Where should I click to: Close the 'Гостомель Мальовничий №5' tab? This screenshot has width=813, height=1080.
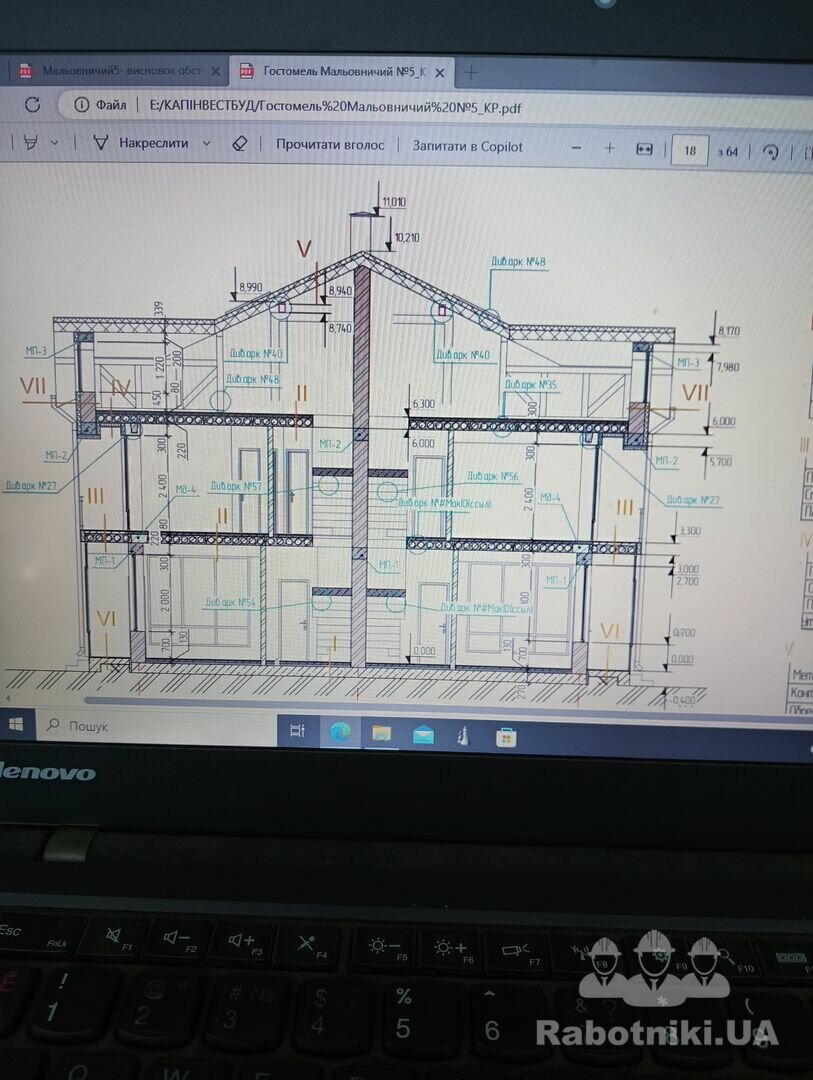click(440, 72)
